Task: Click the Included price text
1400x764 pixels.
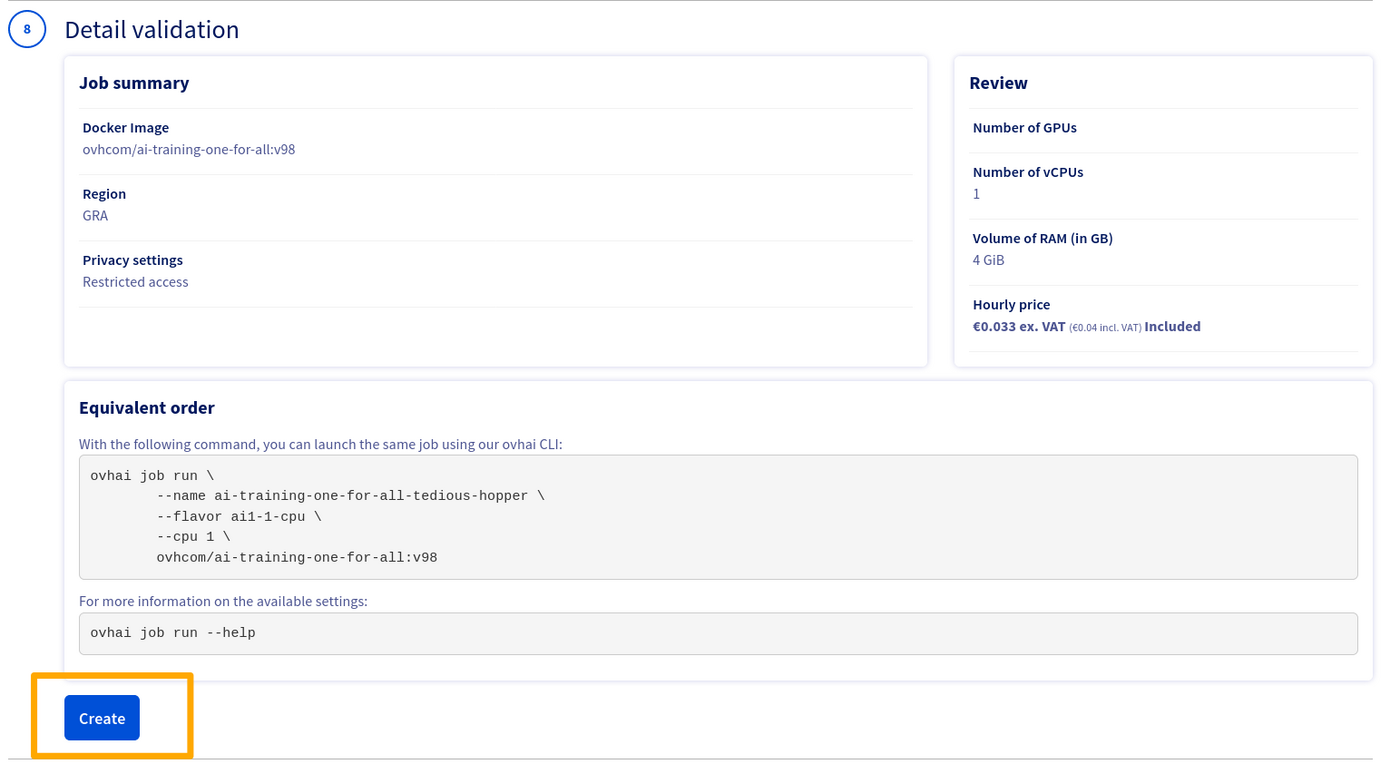Action: 1172,327
